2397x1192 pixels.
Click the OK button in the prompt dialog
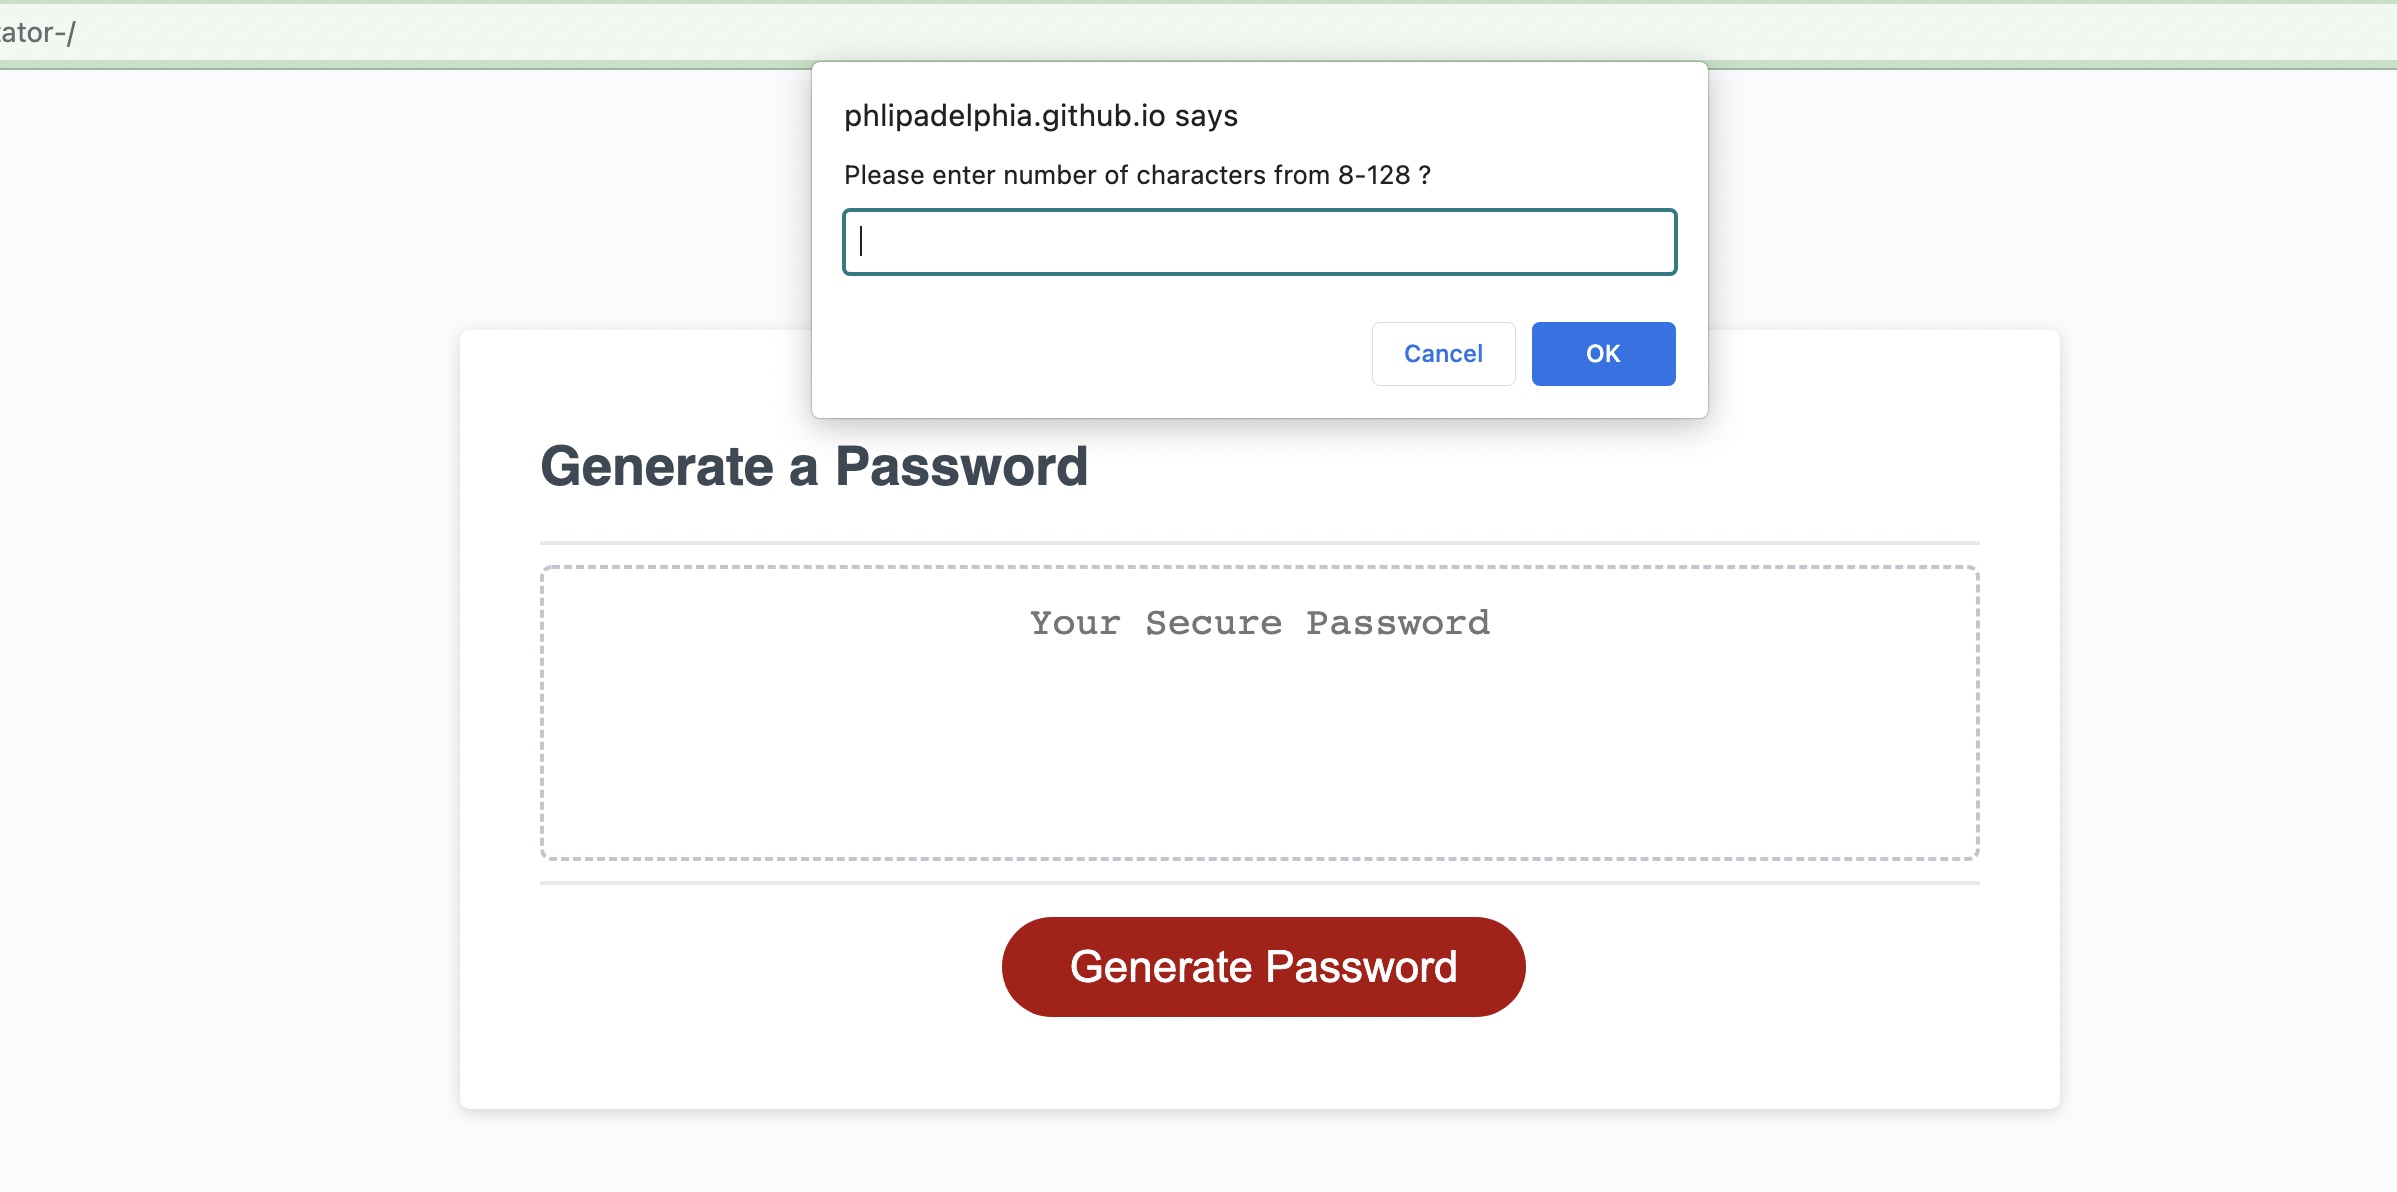point(1602,353)
